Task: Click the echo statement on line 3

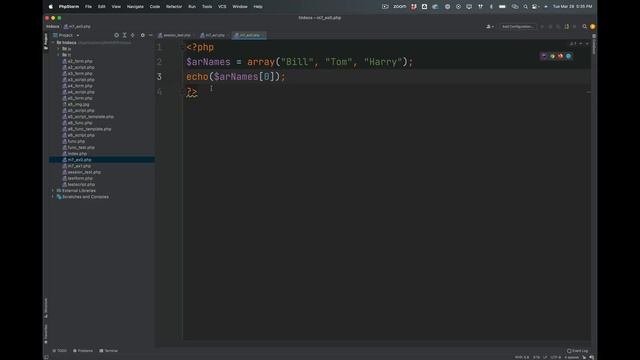Action: [236, 77]
